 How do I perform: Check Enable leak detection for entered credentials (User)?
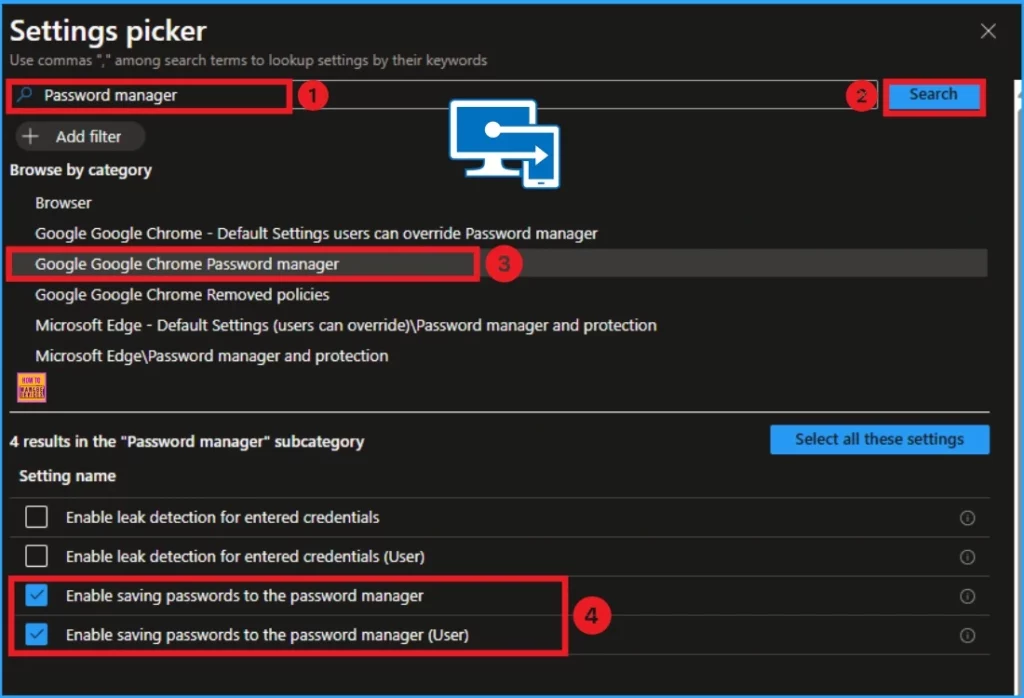point(37,556)
